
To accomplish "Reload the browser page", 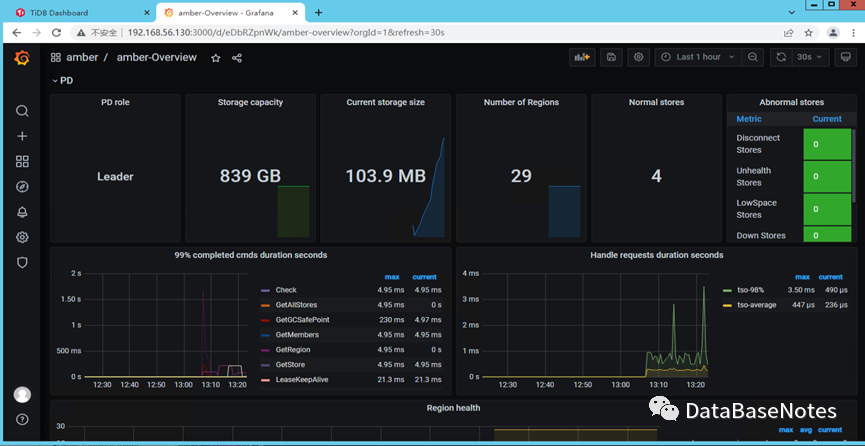I will click(56, 33).
